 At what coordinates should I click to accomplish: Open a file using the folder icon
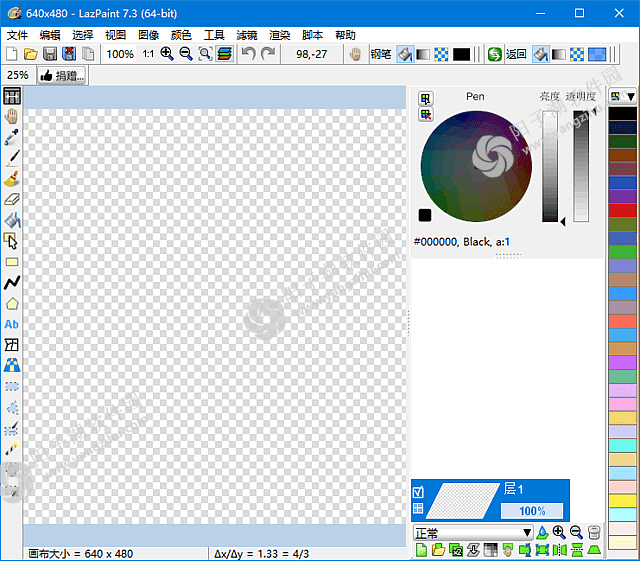pos(31,54)
